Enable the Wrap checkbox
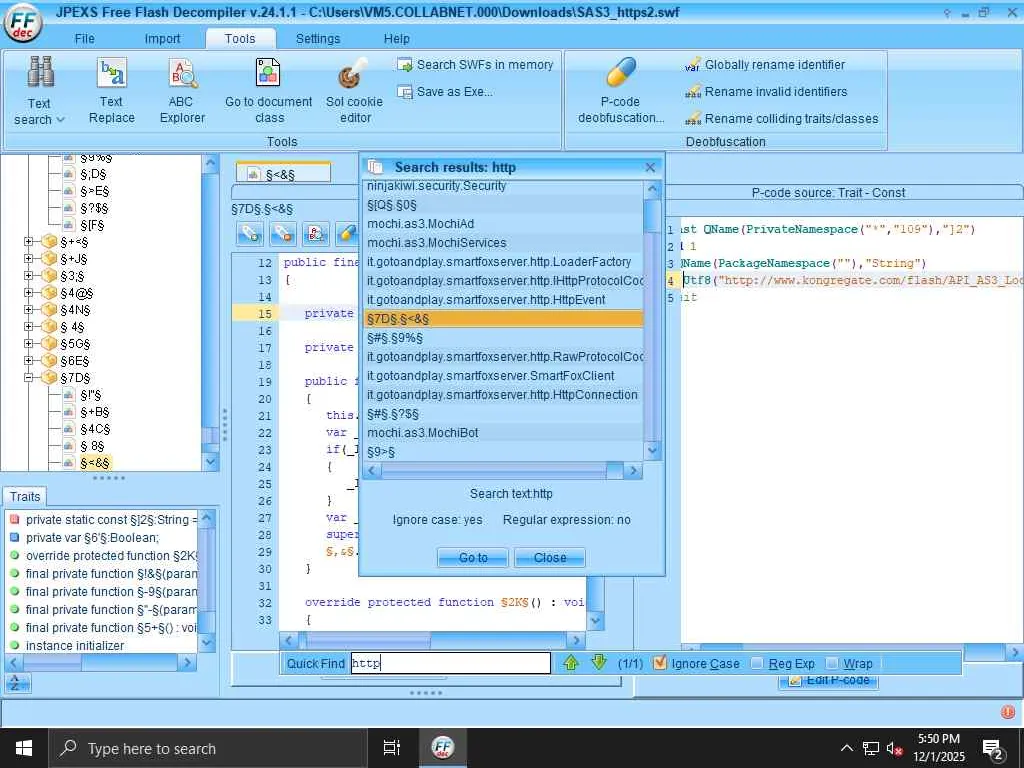Screen dimensions: 1024x768 (832, 664)
